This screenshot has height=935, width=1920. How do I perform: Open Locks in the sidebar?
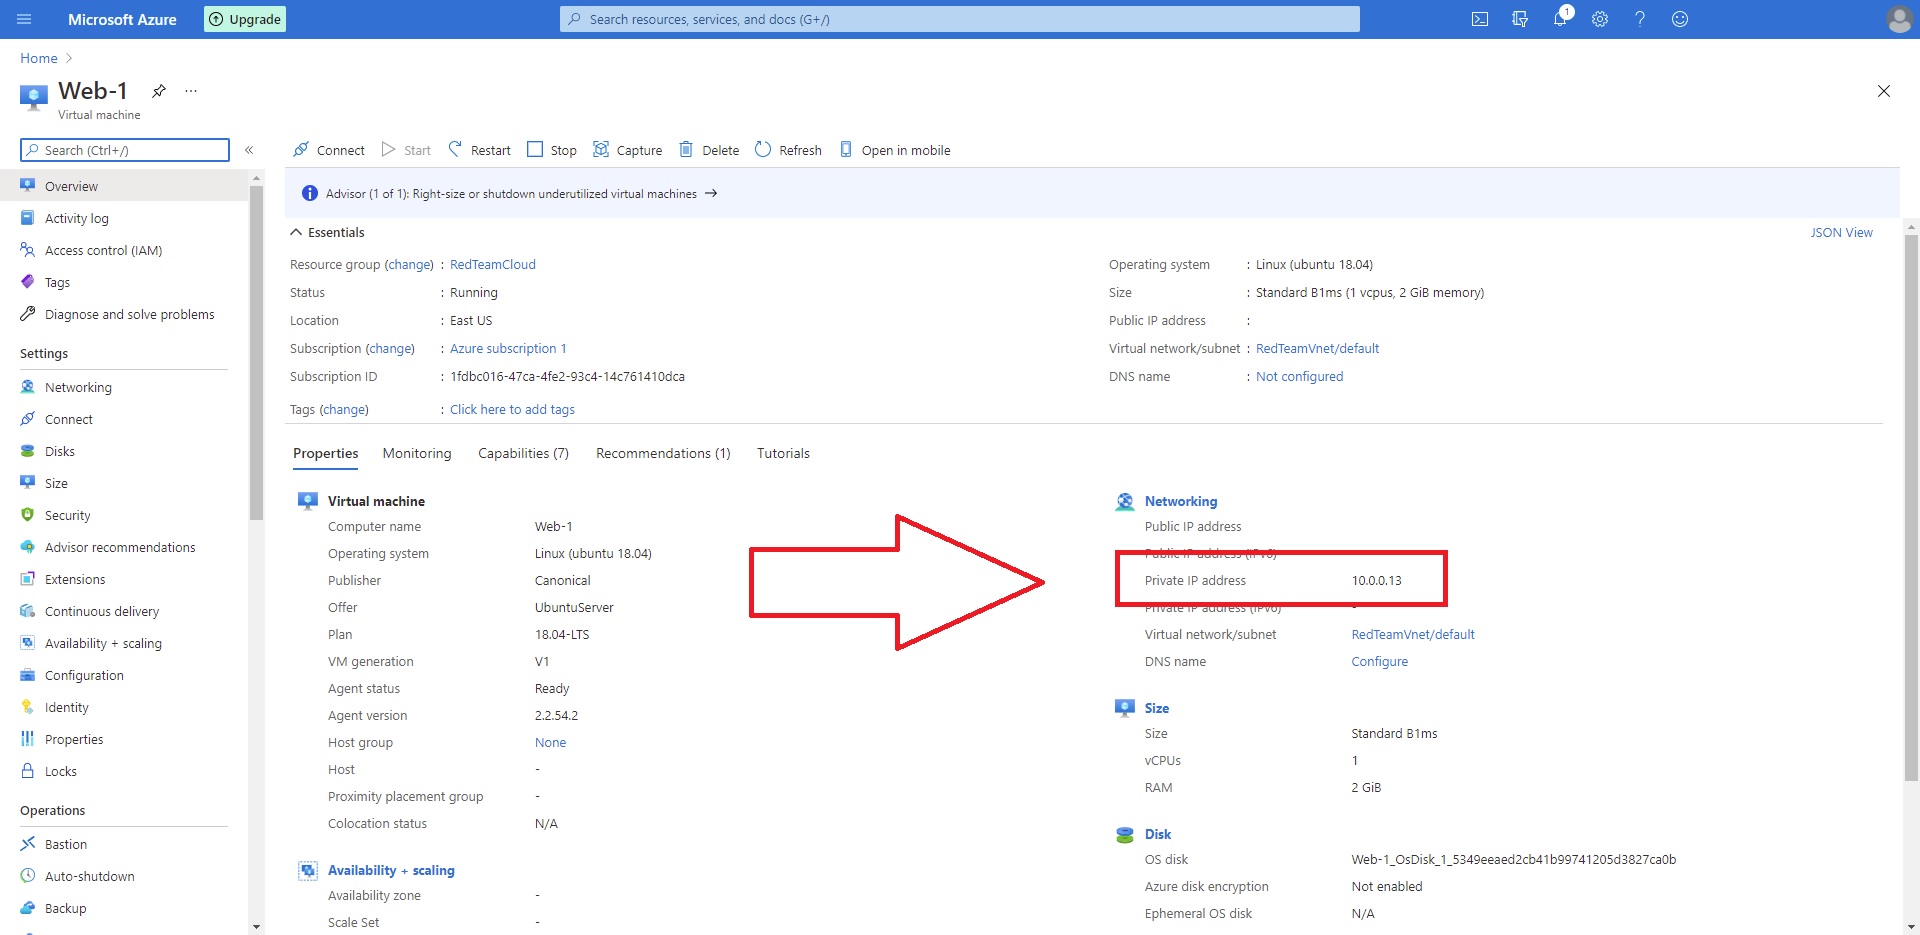pyautogui.click(x=61, y=771)
